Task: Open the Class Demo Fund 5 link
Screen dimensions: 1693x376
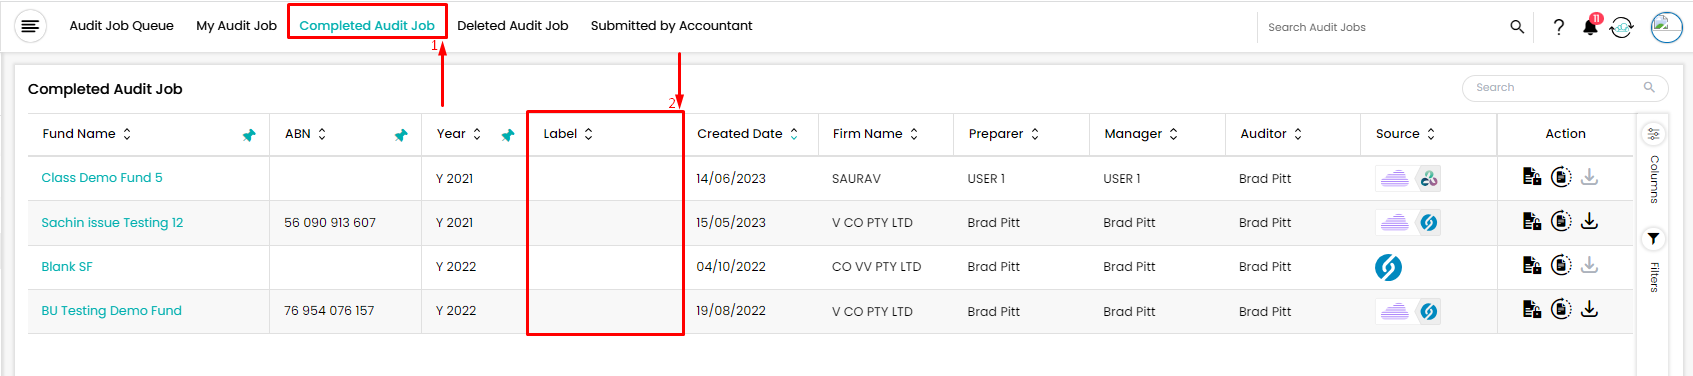Action: pyautogui.click(x=101, y=178)
